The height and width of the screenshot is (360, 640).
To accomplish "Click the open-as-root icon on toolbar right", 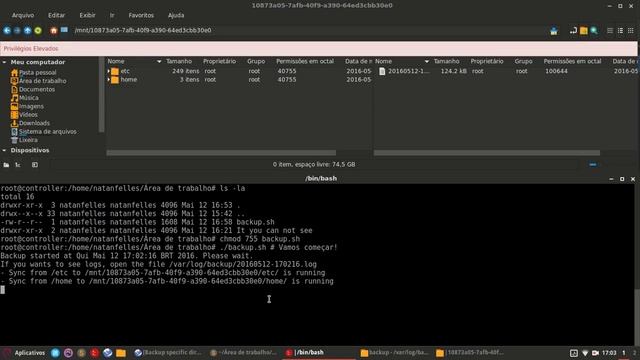I will coord(553,31).
